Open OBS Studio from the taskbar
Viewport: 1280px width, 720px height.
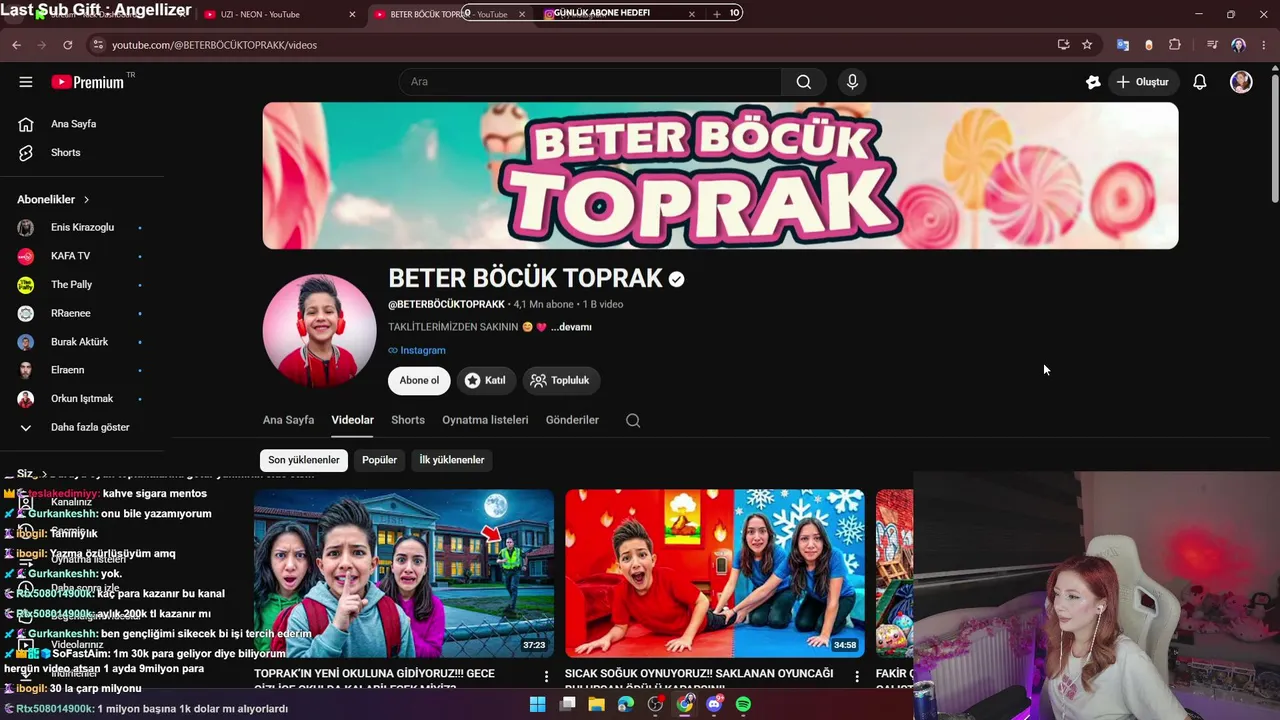click(x=655, y=704)
